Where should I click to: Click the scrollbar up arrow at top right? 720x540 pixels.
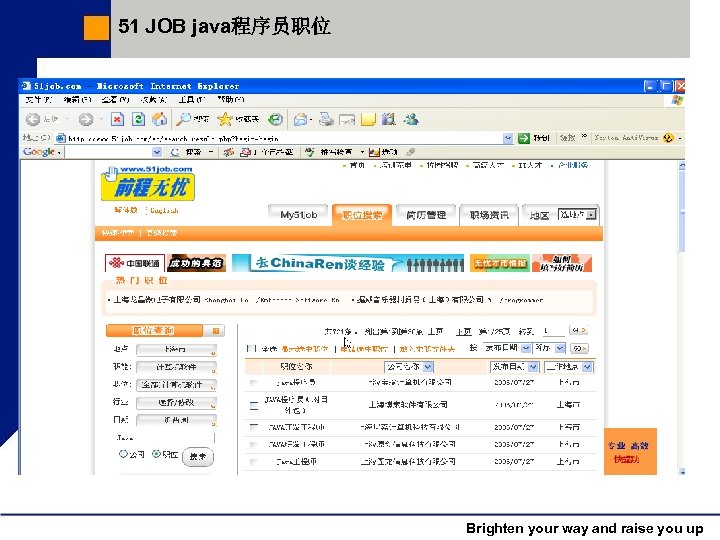682,165
